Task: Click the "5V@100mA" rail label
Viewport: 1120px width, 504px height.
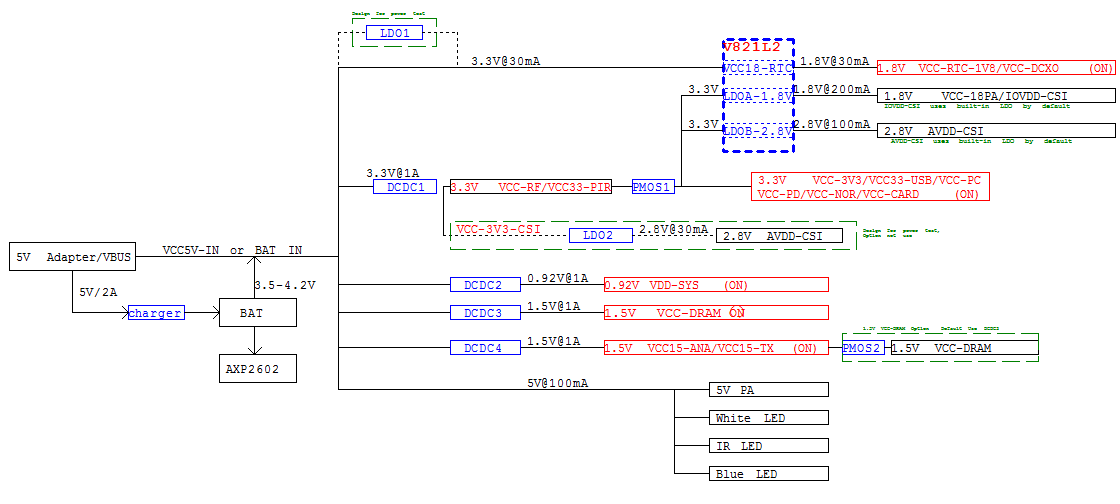Action: coord(558,383)
